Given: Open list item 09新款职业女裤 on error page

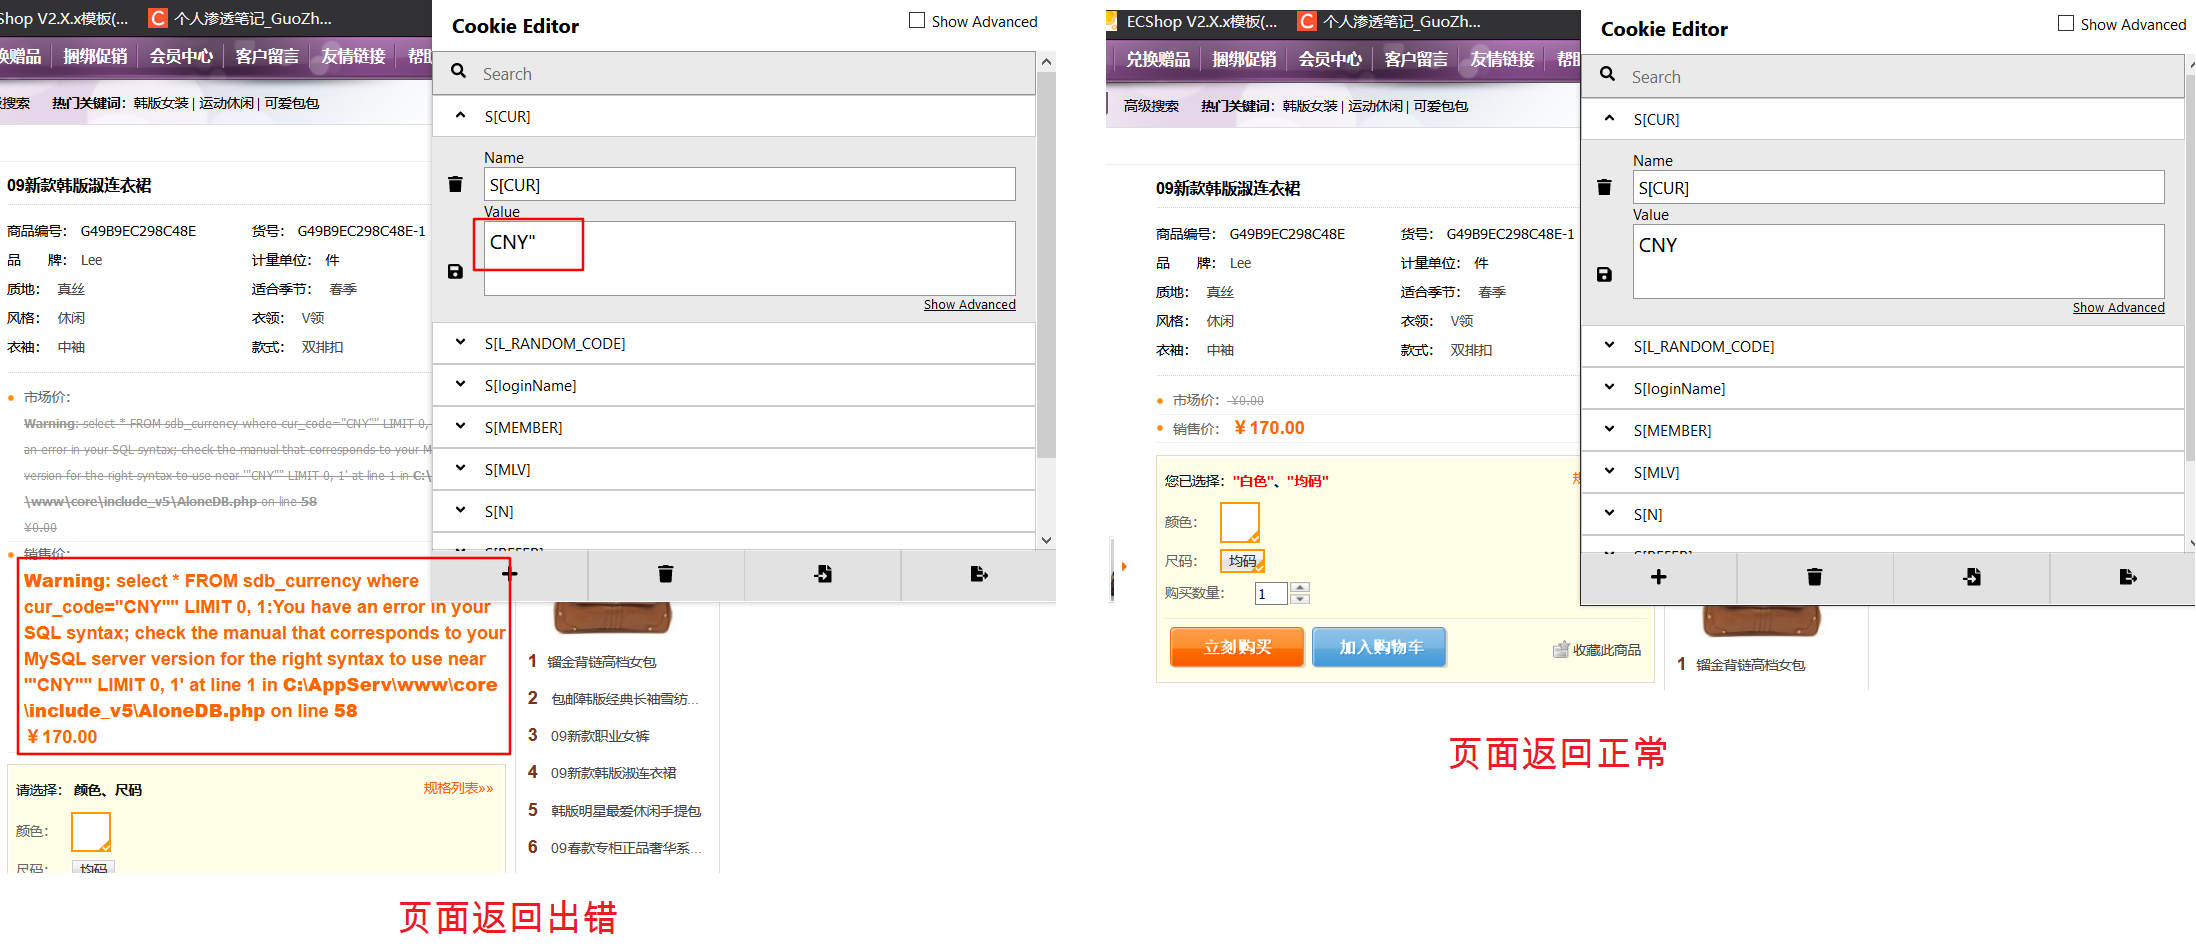Looking at the screenshot, I should click(600, 736).
